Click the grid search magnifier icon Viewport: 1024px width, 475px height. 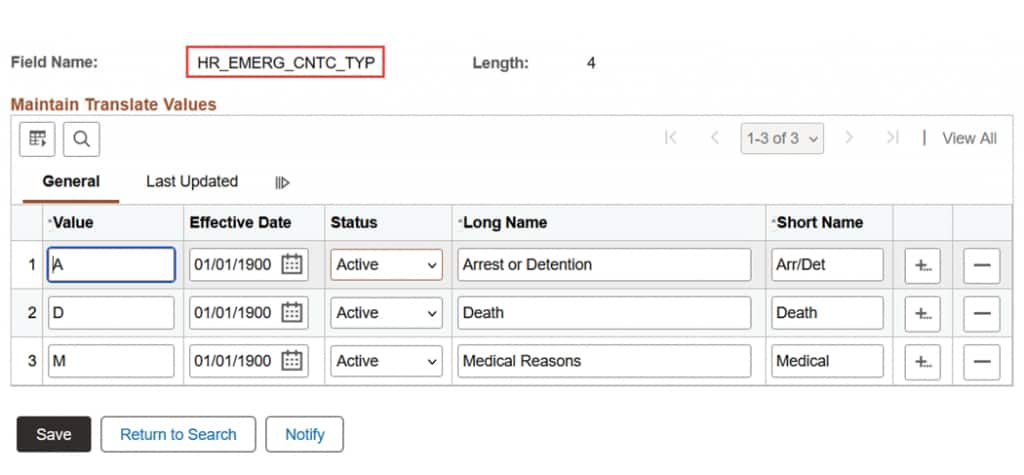[x=81, y=139]
